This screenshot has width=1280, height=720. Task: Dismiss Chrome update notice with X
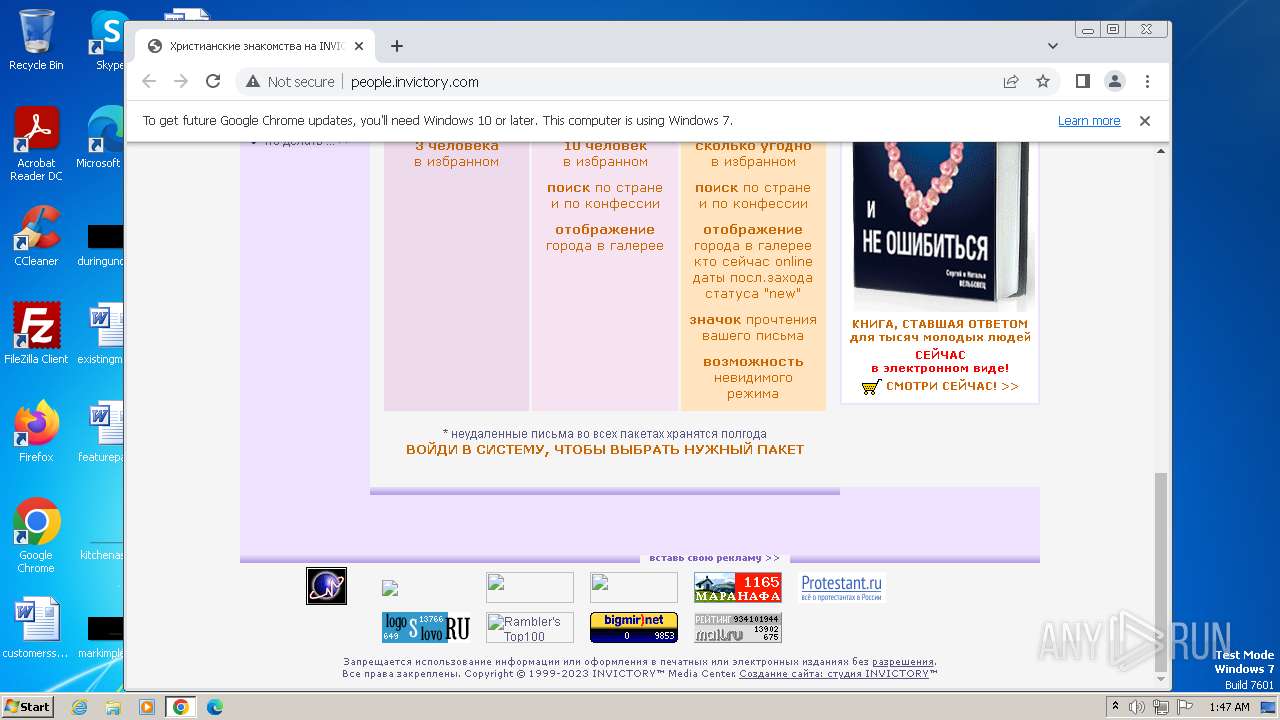point(1145,121)
